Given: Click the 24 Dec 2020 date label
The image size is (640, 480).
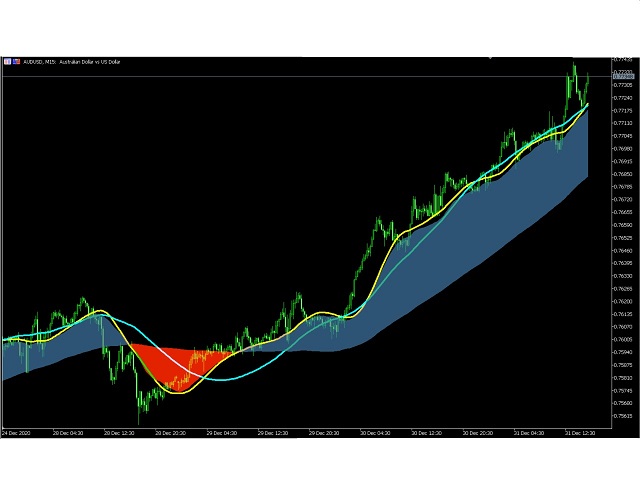Looking at the screenshot, I should [x=16, y=433].
